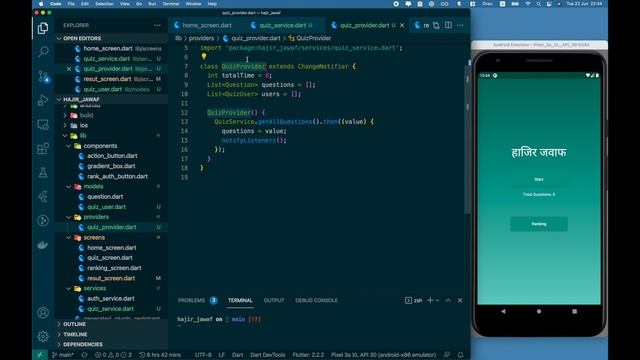Close the terminal panel

click(460, 300)
